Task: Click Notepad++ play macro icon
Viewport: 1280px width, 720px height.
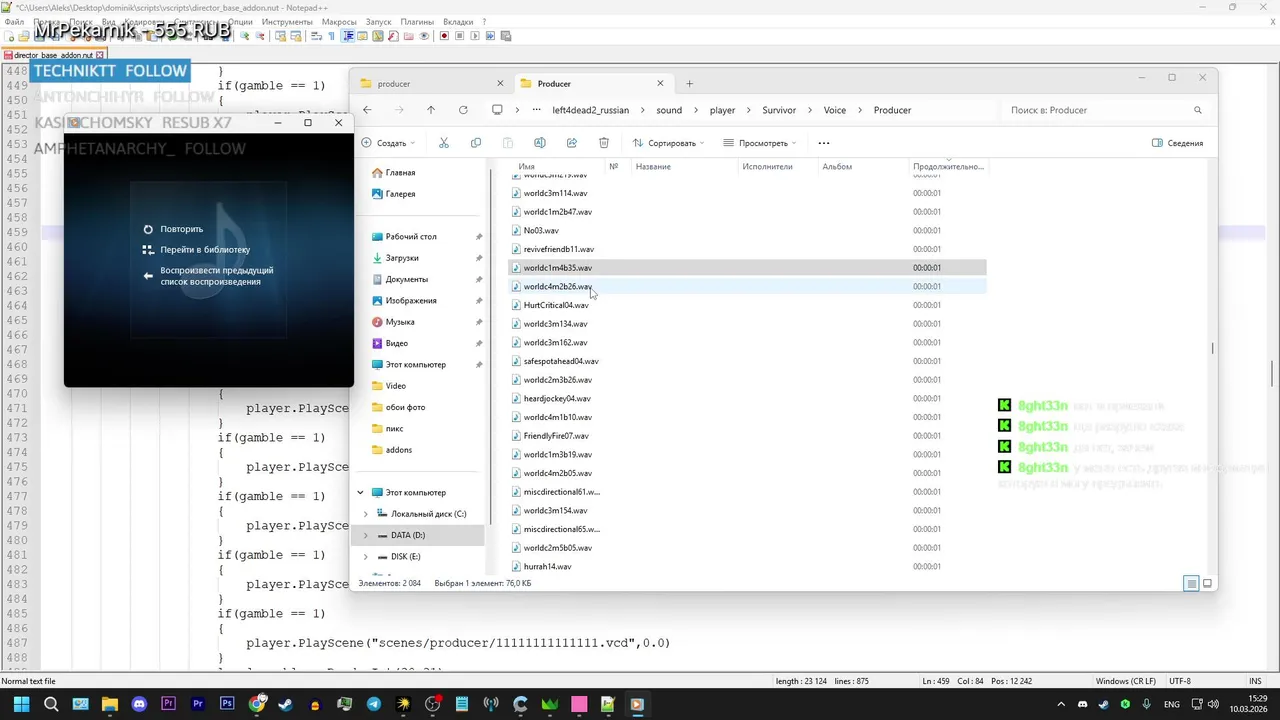Action: 475,36
